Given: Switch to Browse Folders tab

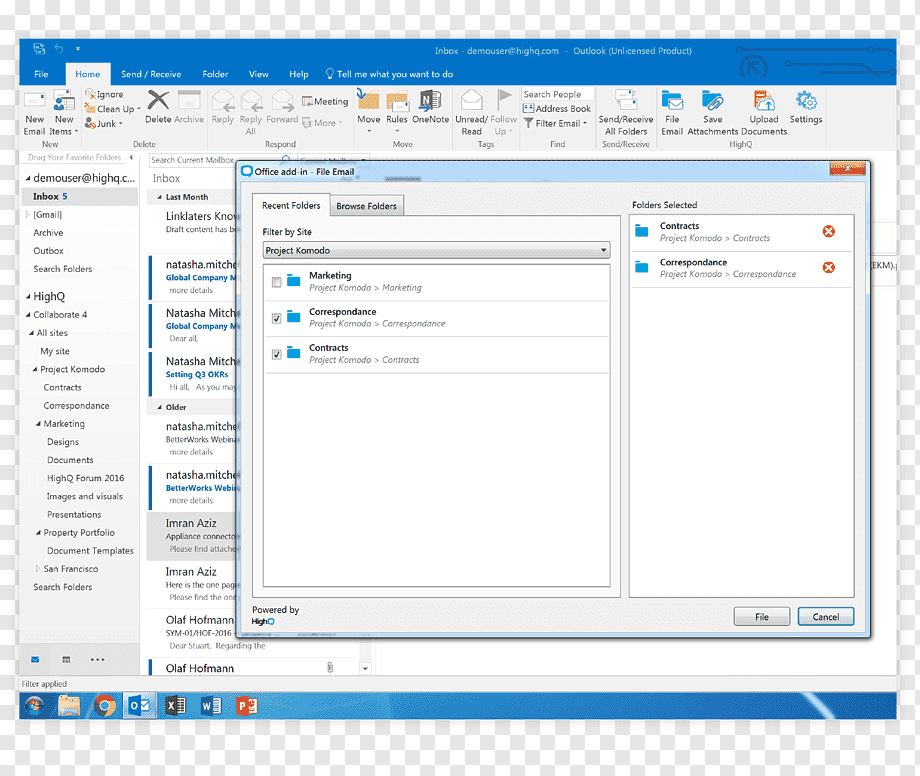Looking at the screenshot, I should 367,206.
